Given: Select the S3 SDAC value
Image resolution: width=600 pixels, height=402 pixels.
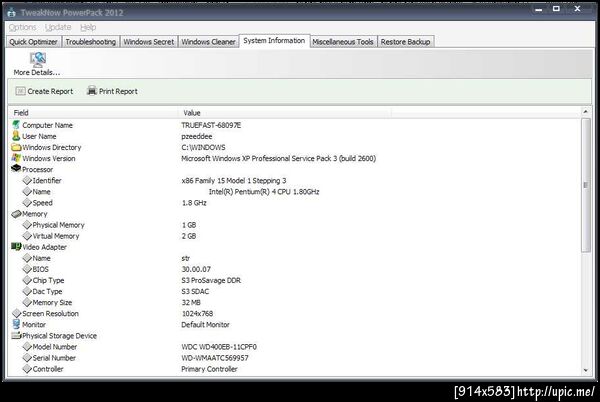Looking at the screenshot, I should [195, 291].
